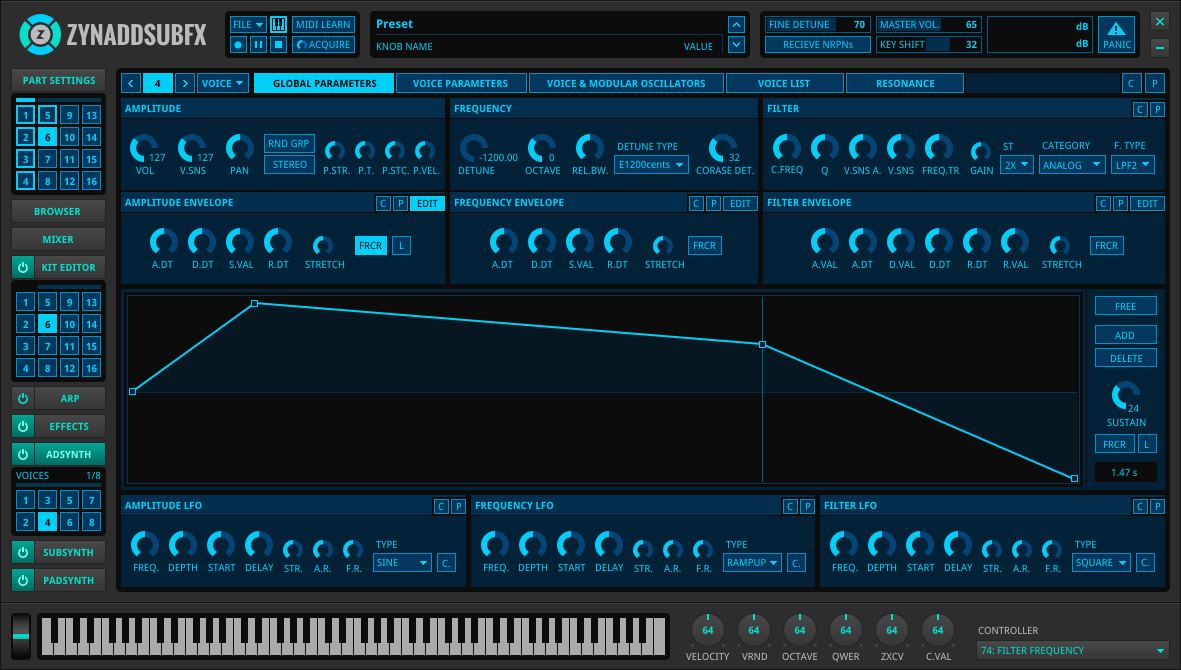The width and height of the screenshot is (1181, 670).
Task: Open the Resonance tab
Action: (x=905, y=83)
